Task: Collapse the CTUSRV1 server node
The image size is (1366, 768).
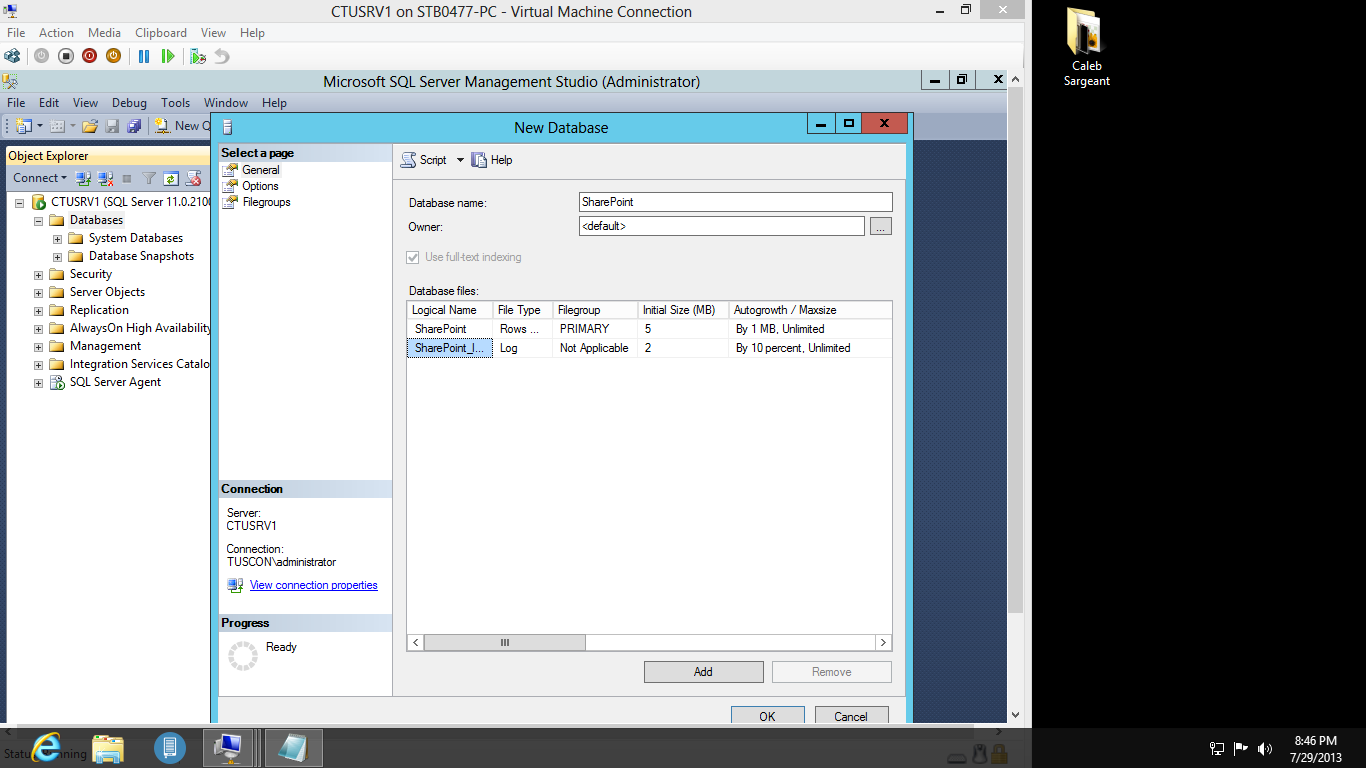Action: click(19, 202)
